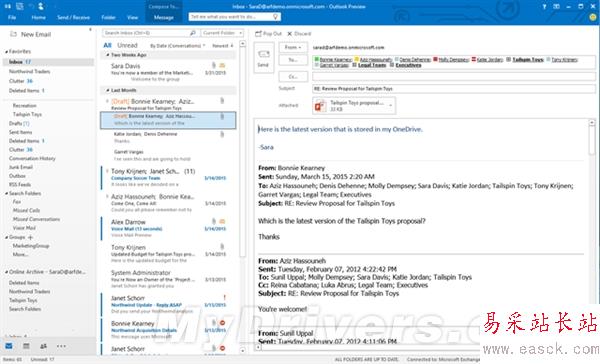This screenshot has height=364, width=600.
Task: Open more navigation options ellipsis
Action: coord(61,346)
